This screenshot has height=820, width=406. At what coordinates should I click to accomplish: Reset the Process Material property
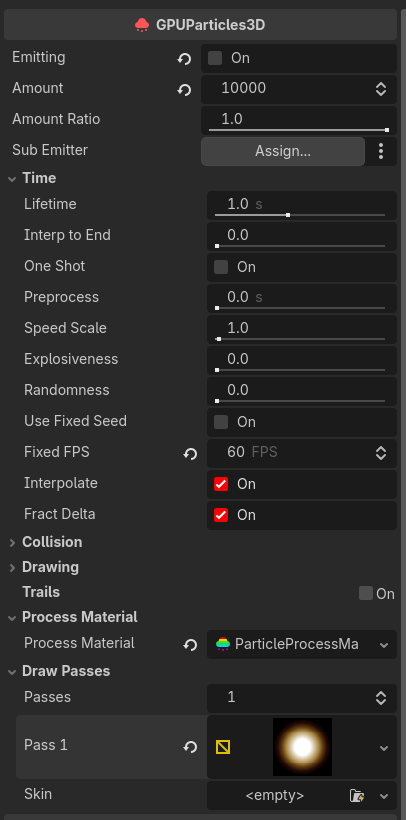tap(190, 645)
